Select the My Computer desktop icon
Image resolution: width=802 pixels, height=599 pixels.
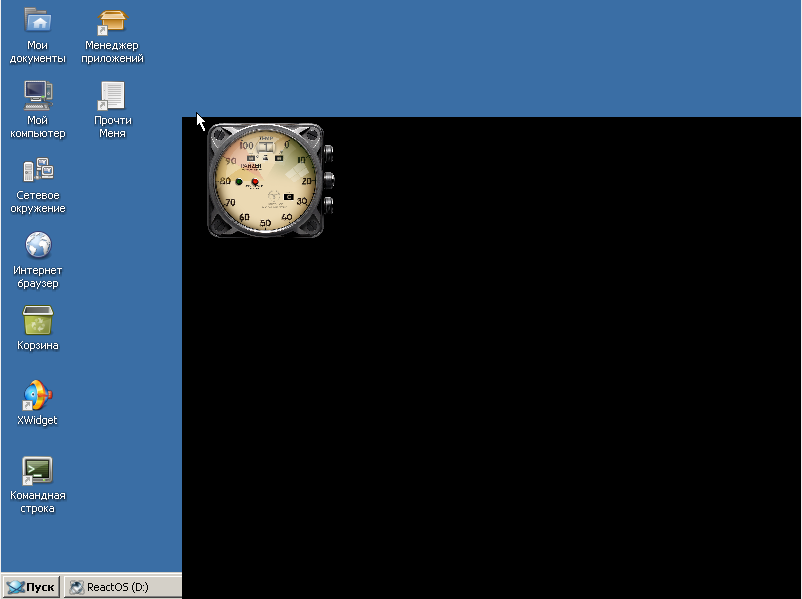pos(38,95)
